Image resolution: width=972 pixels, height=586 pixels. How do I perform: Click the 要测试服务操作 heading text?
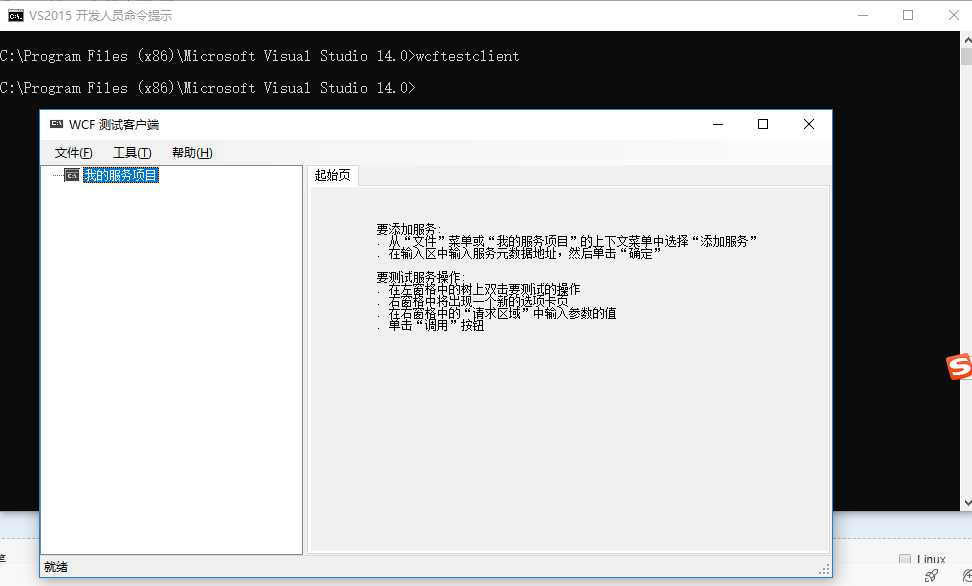point(420,277)
